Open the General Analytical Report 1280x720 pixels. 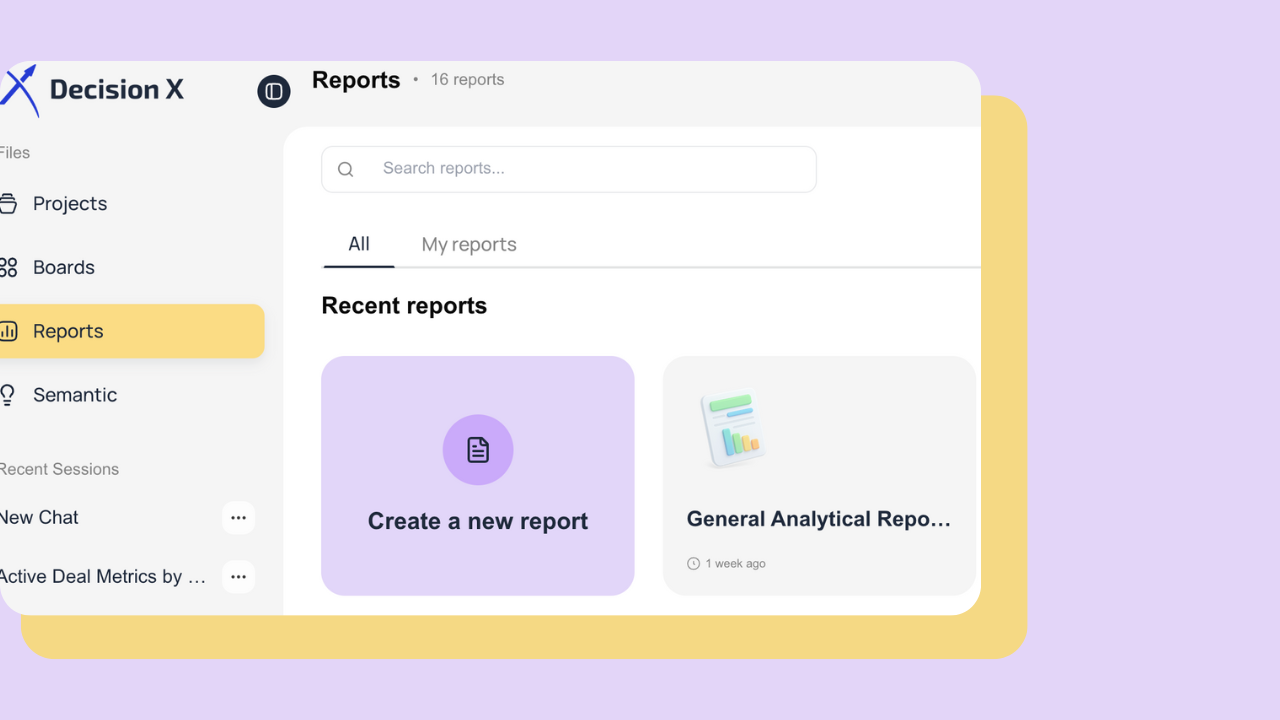(x=818, y=475)
